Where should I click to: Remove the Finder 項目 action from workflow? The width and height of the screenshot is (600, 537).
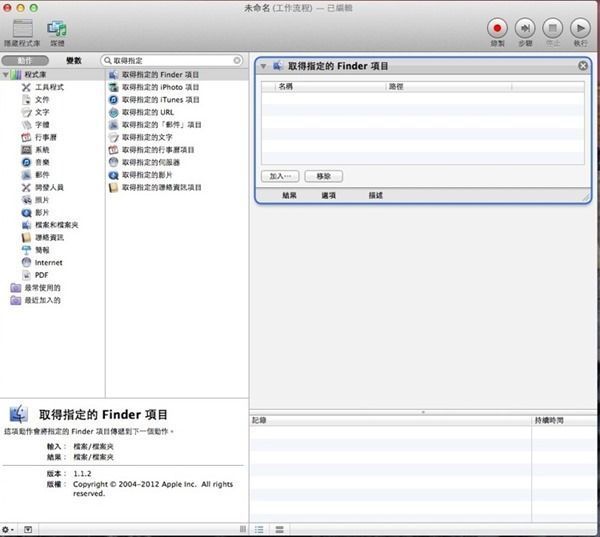[583, 66]
